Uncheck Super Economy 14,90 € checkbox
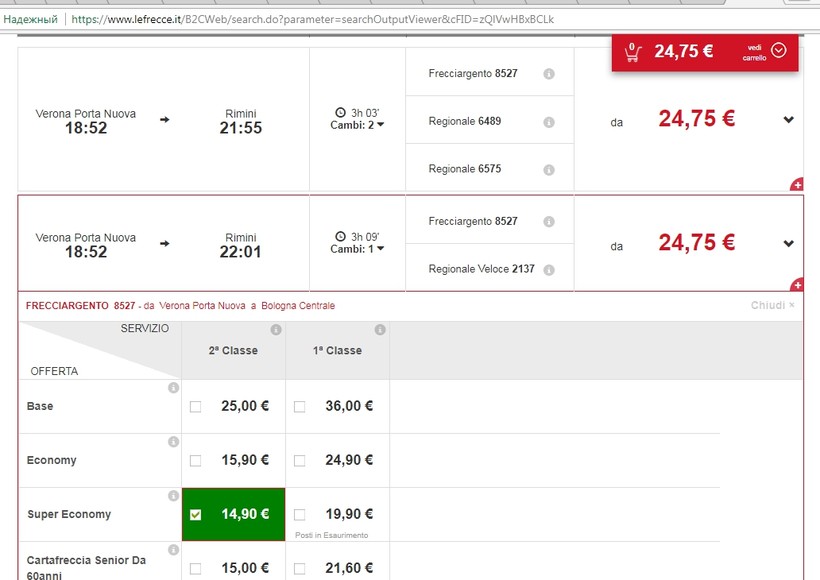The image size is (820, 580). click(195, 515)
